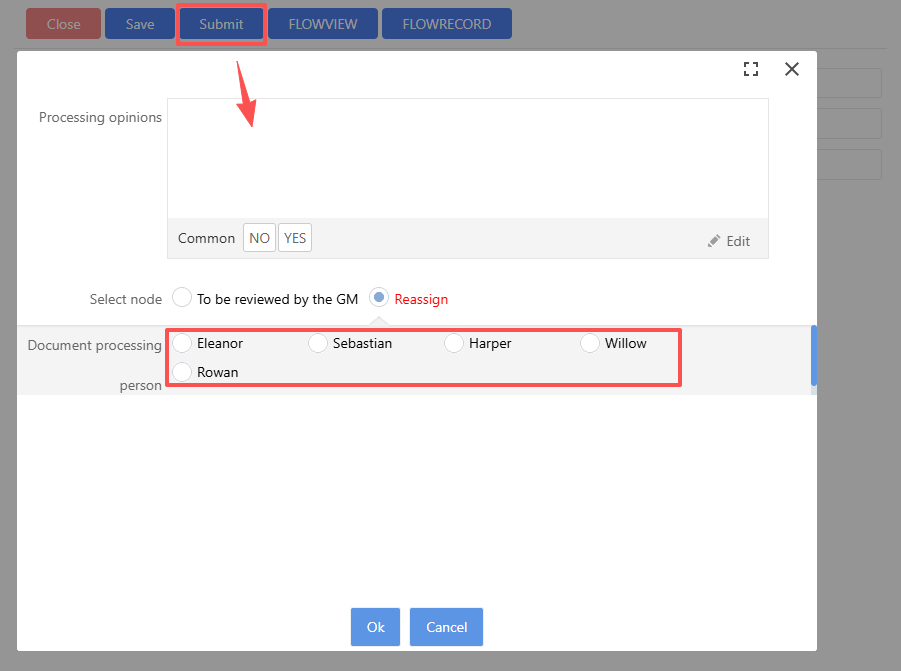Click the Save toolbar button
This screenshot has height=671, width=901.
tap(140, 24)
